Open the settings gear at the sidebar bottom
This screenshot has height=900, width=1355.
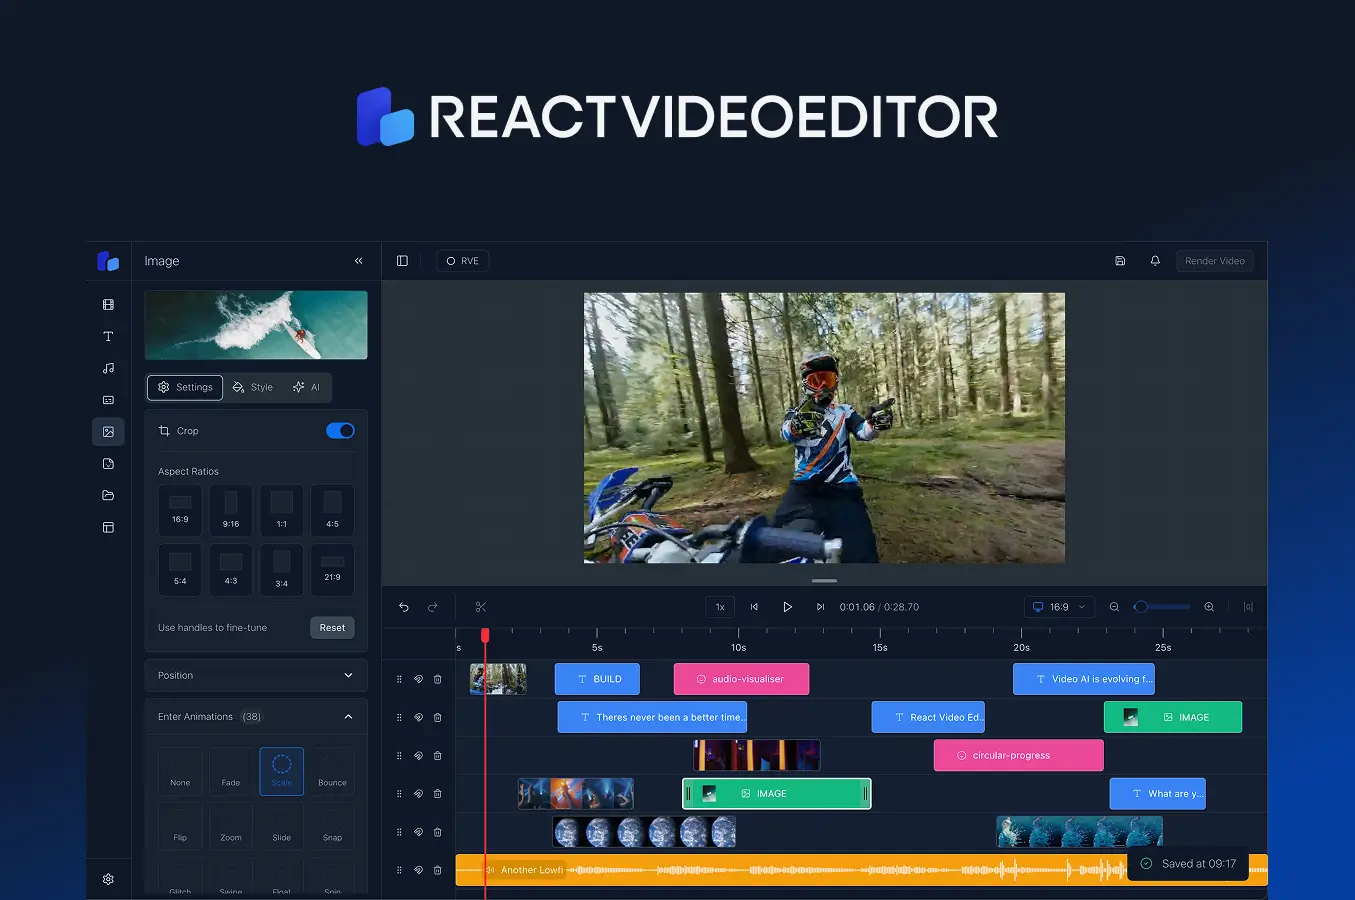pyautogui.click(x=108, y=879)
